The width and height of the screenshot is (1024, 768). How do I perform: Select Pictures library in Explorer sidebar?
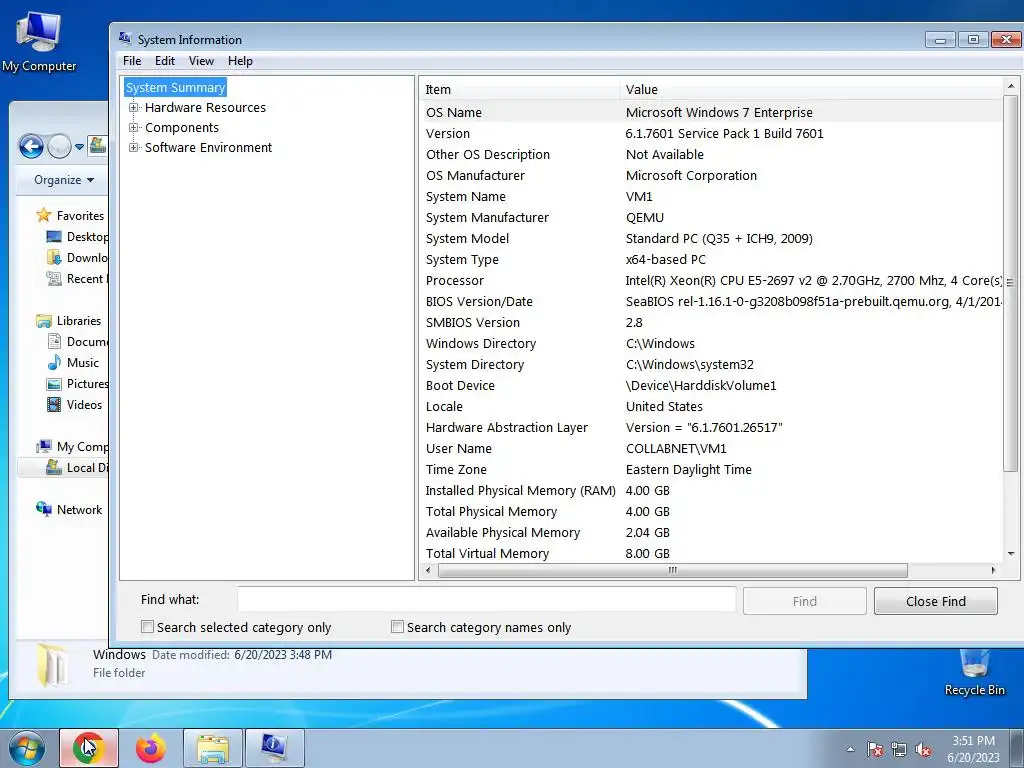(x=77, y=383)
